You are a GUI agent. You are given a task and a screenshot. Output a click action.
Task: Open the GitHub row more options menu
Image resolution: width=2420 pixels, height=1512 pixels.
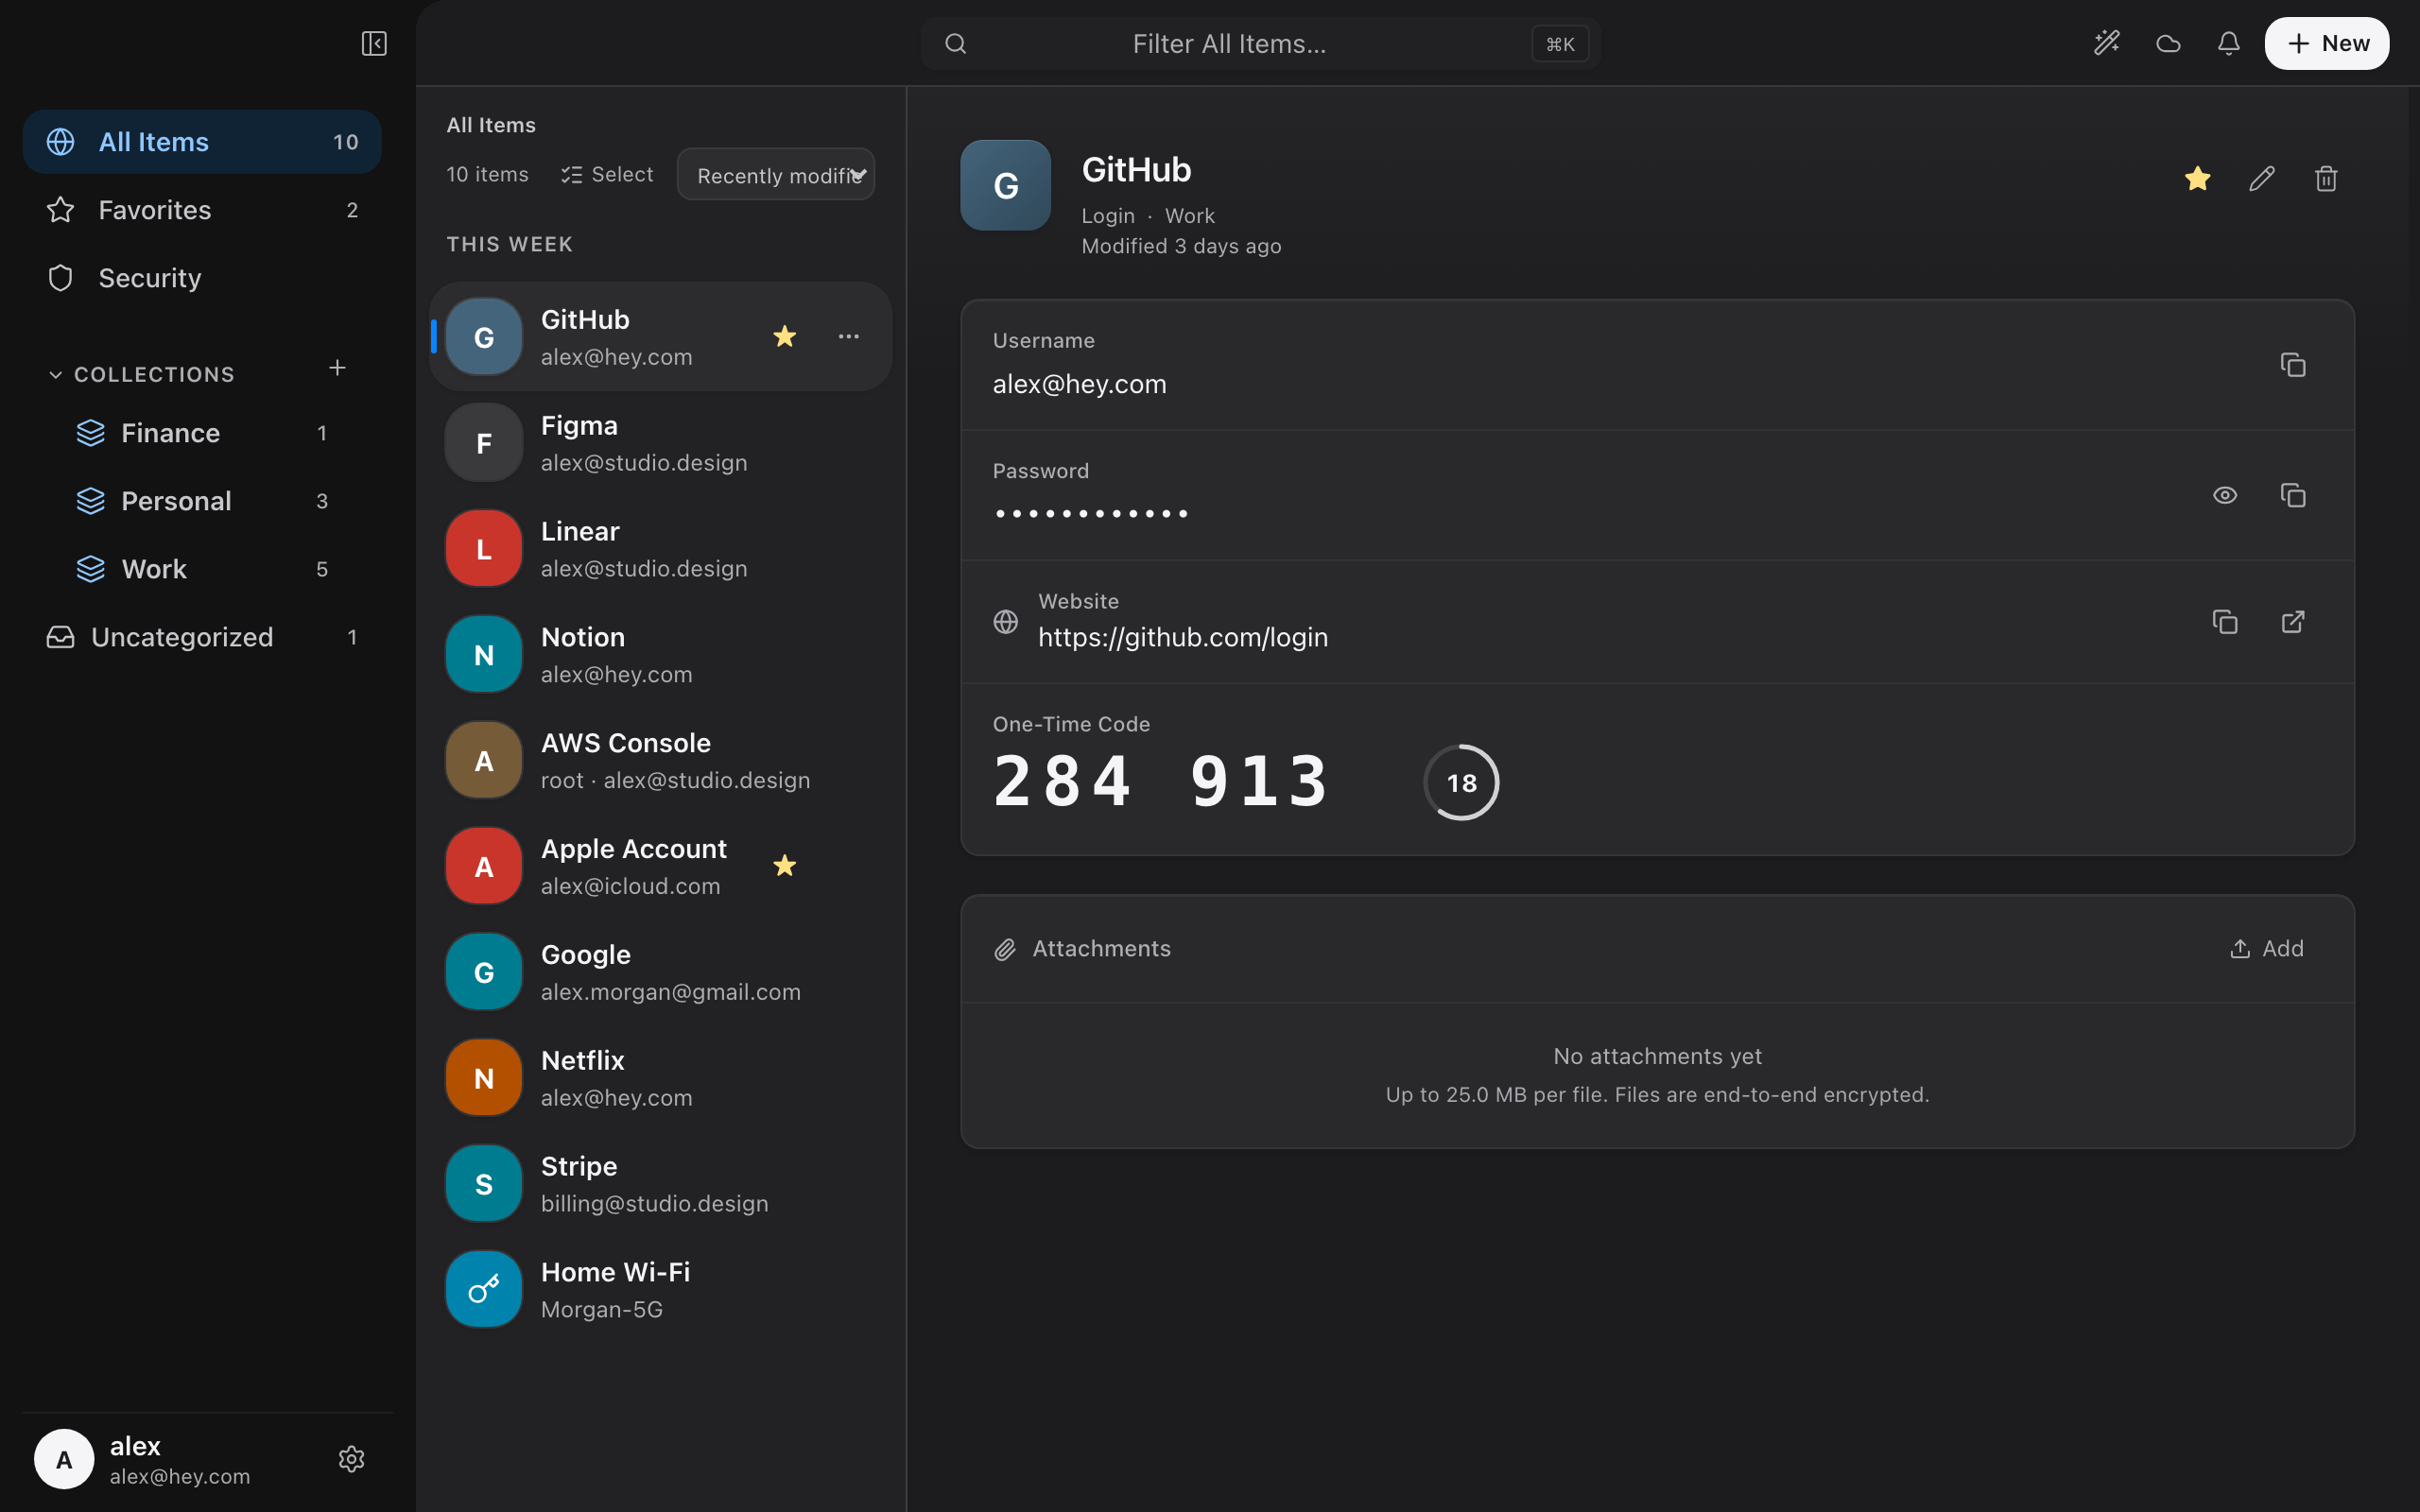(849, 337)
